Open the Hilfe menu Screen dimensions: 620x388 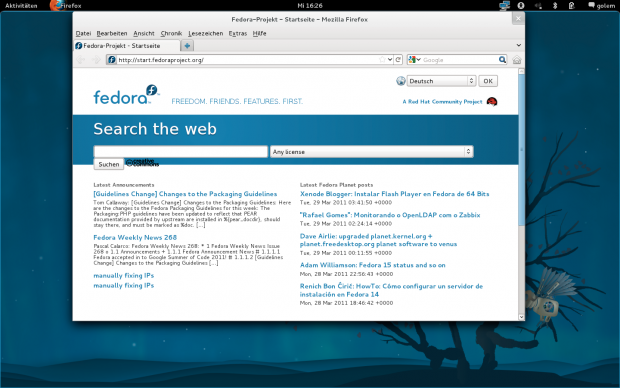[x=259, y=33]
